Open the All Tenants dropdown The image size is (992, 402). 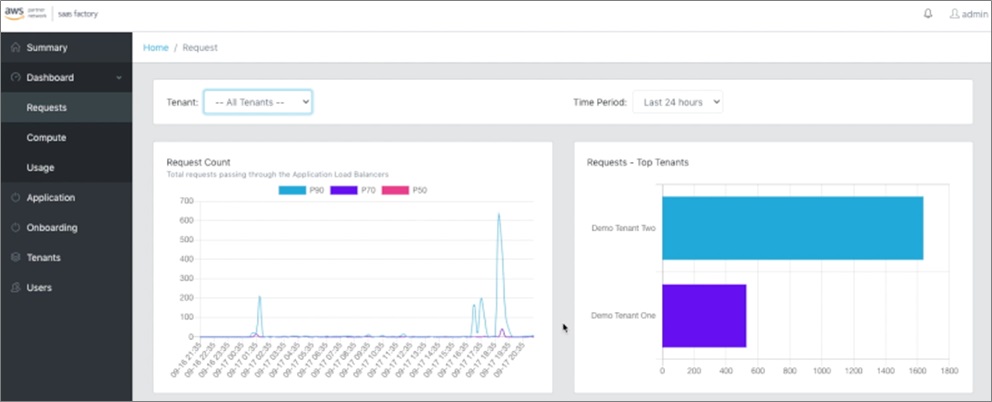click(257, 102)
